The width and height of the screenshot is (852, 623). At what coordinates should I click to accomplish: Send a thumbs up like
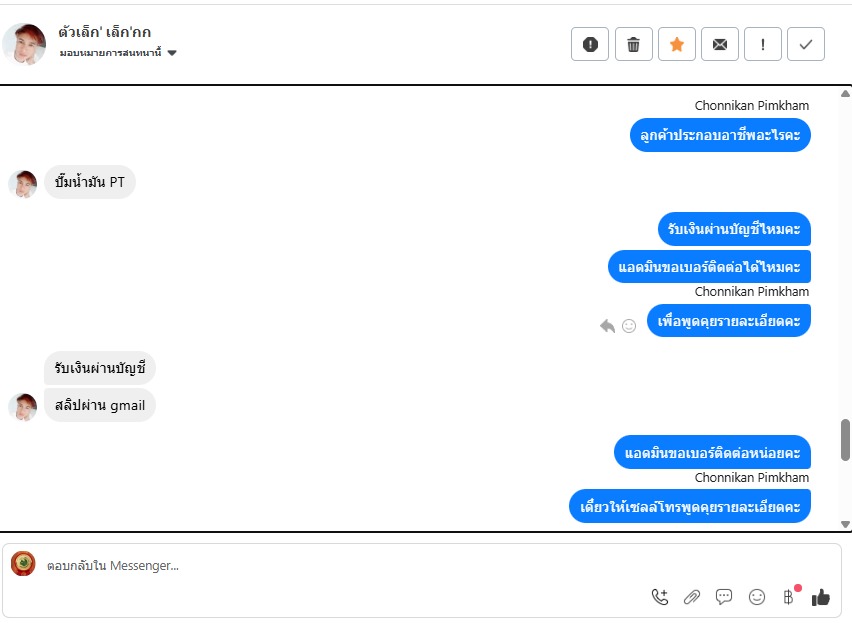pyautogui.click(x=820, y=597)
